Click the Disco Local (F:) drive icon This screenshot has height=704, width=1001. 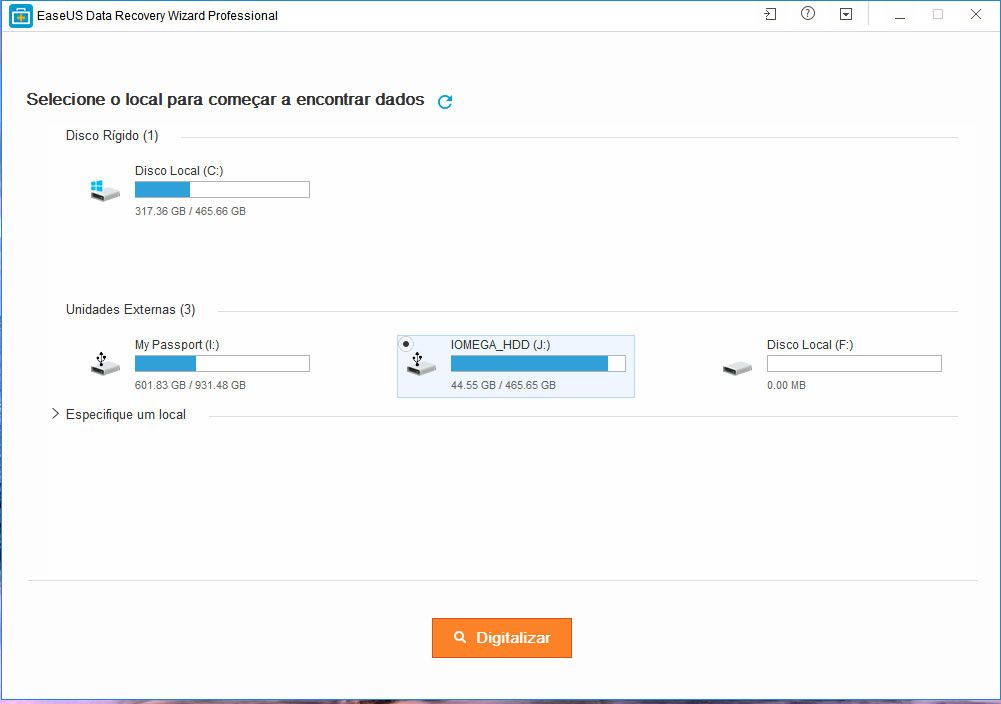(737, 368)
